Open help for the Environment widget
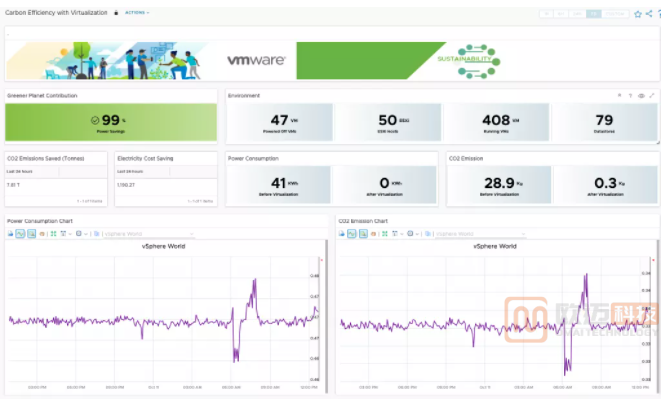The width and height of the screenshot is (662, 399). (630, 96)
